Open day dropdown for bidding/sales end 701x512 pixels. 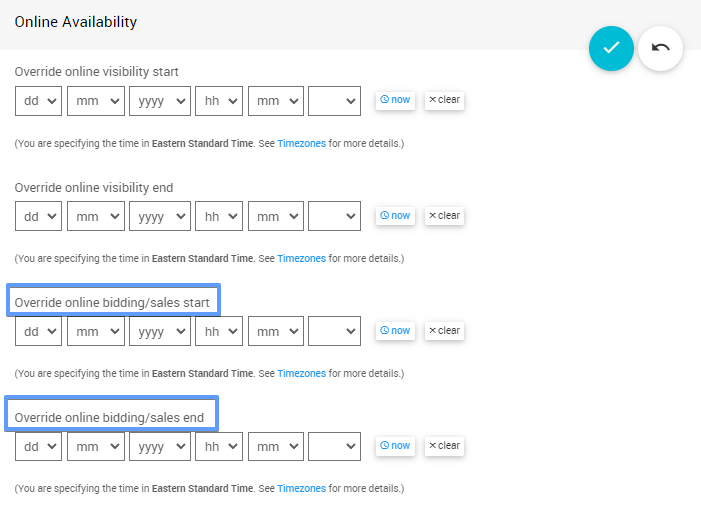tap(38, 446)
